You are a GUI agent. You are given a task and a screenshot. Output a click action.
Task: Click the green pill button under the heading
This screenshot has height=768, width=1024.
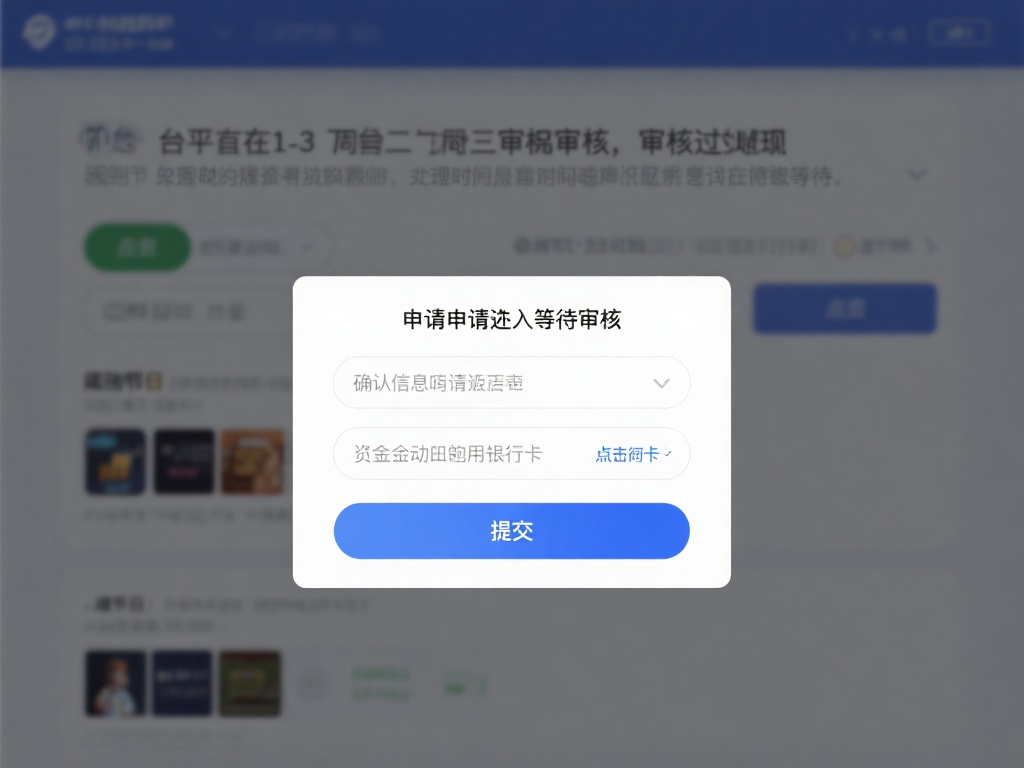[x=137, y=247]
